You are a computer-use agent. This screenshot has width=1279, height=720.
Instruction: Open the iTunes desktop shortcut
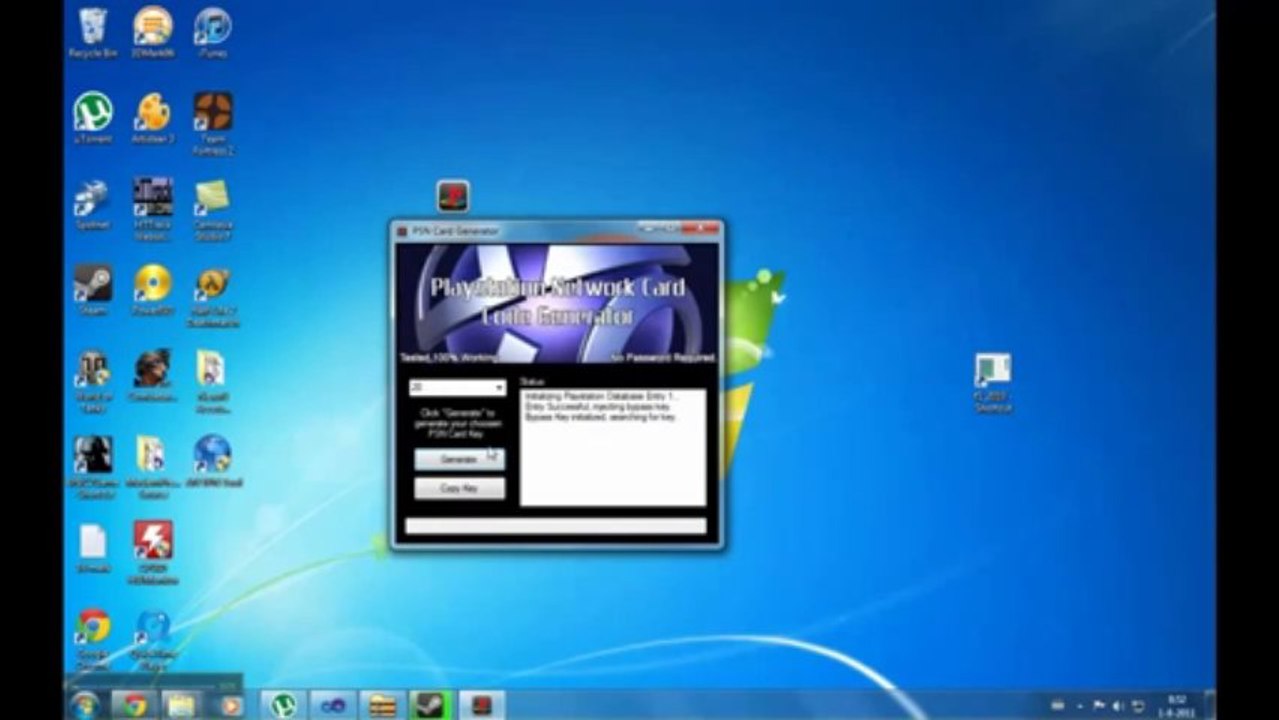point(212,32)
